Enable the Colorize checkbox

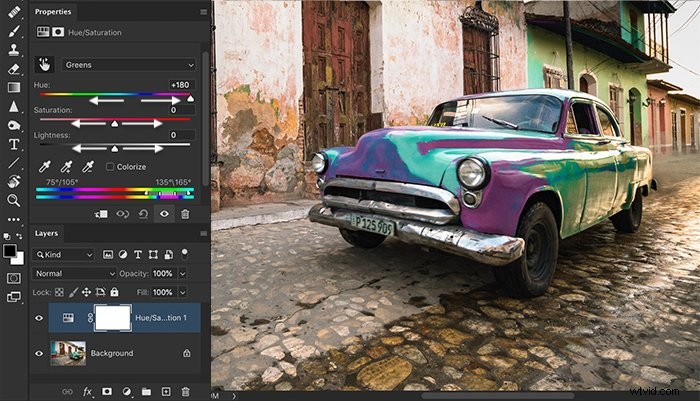110,167
